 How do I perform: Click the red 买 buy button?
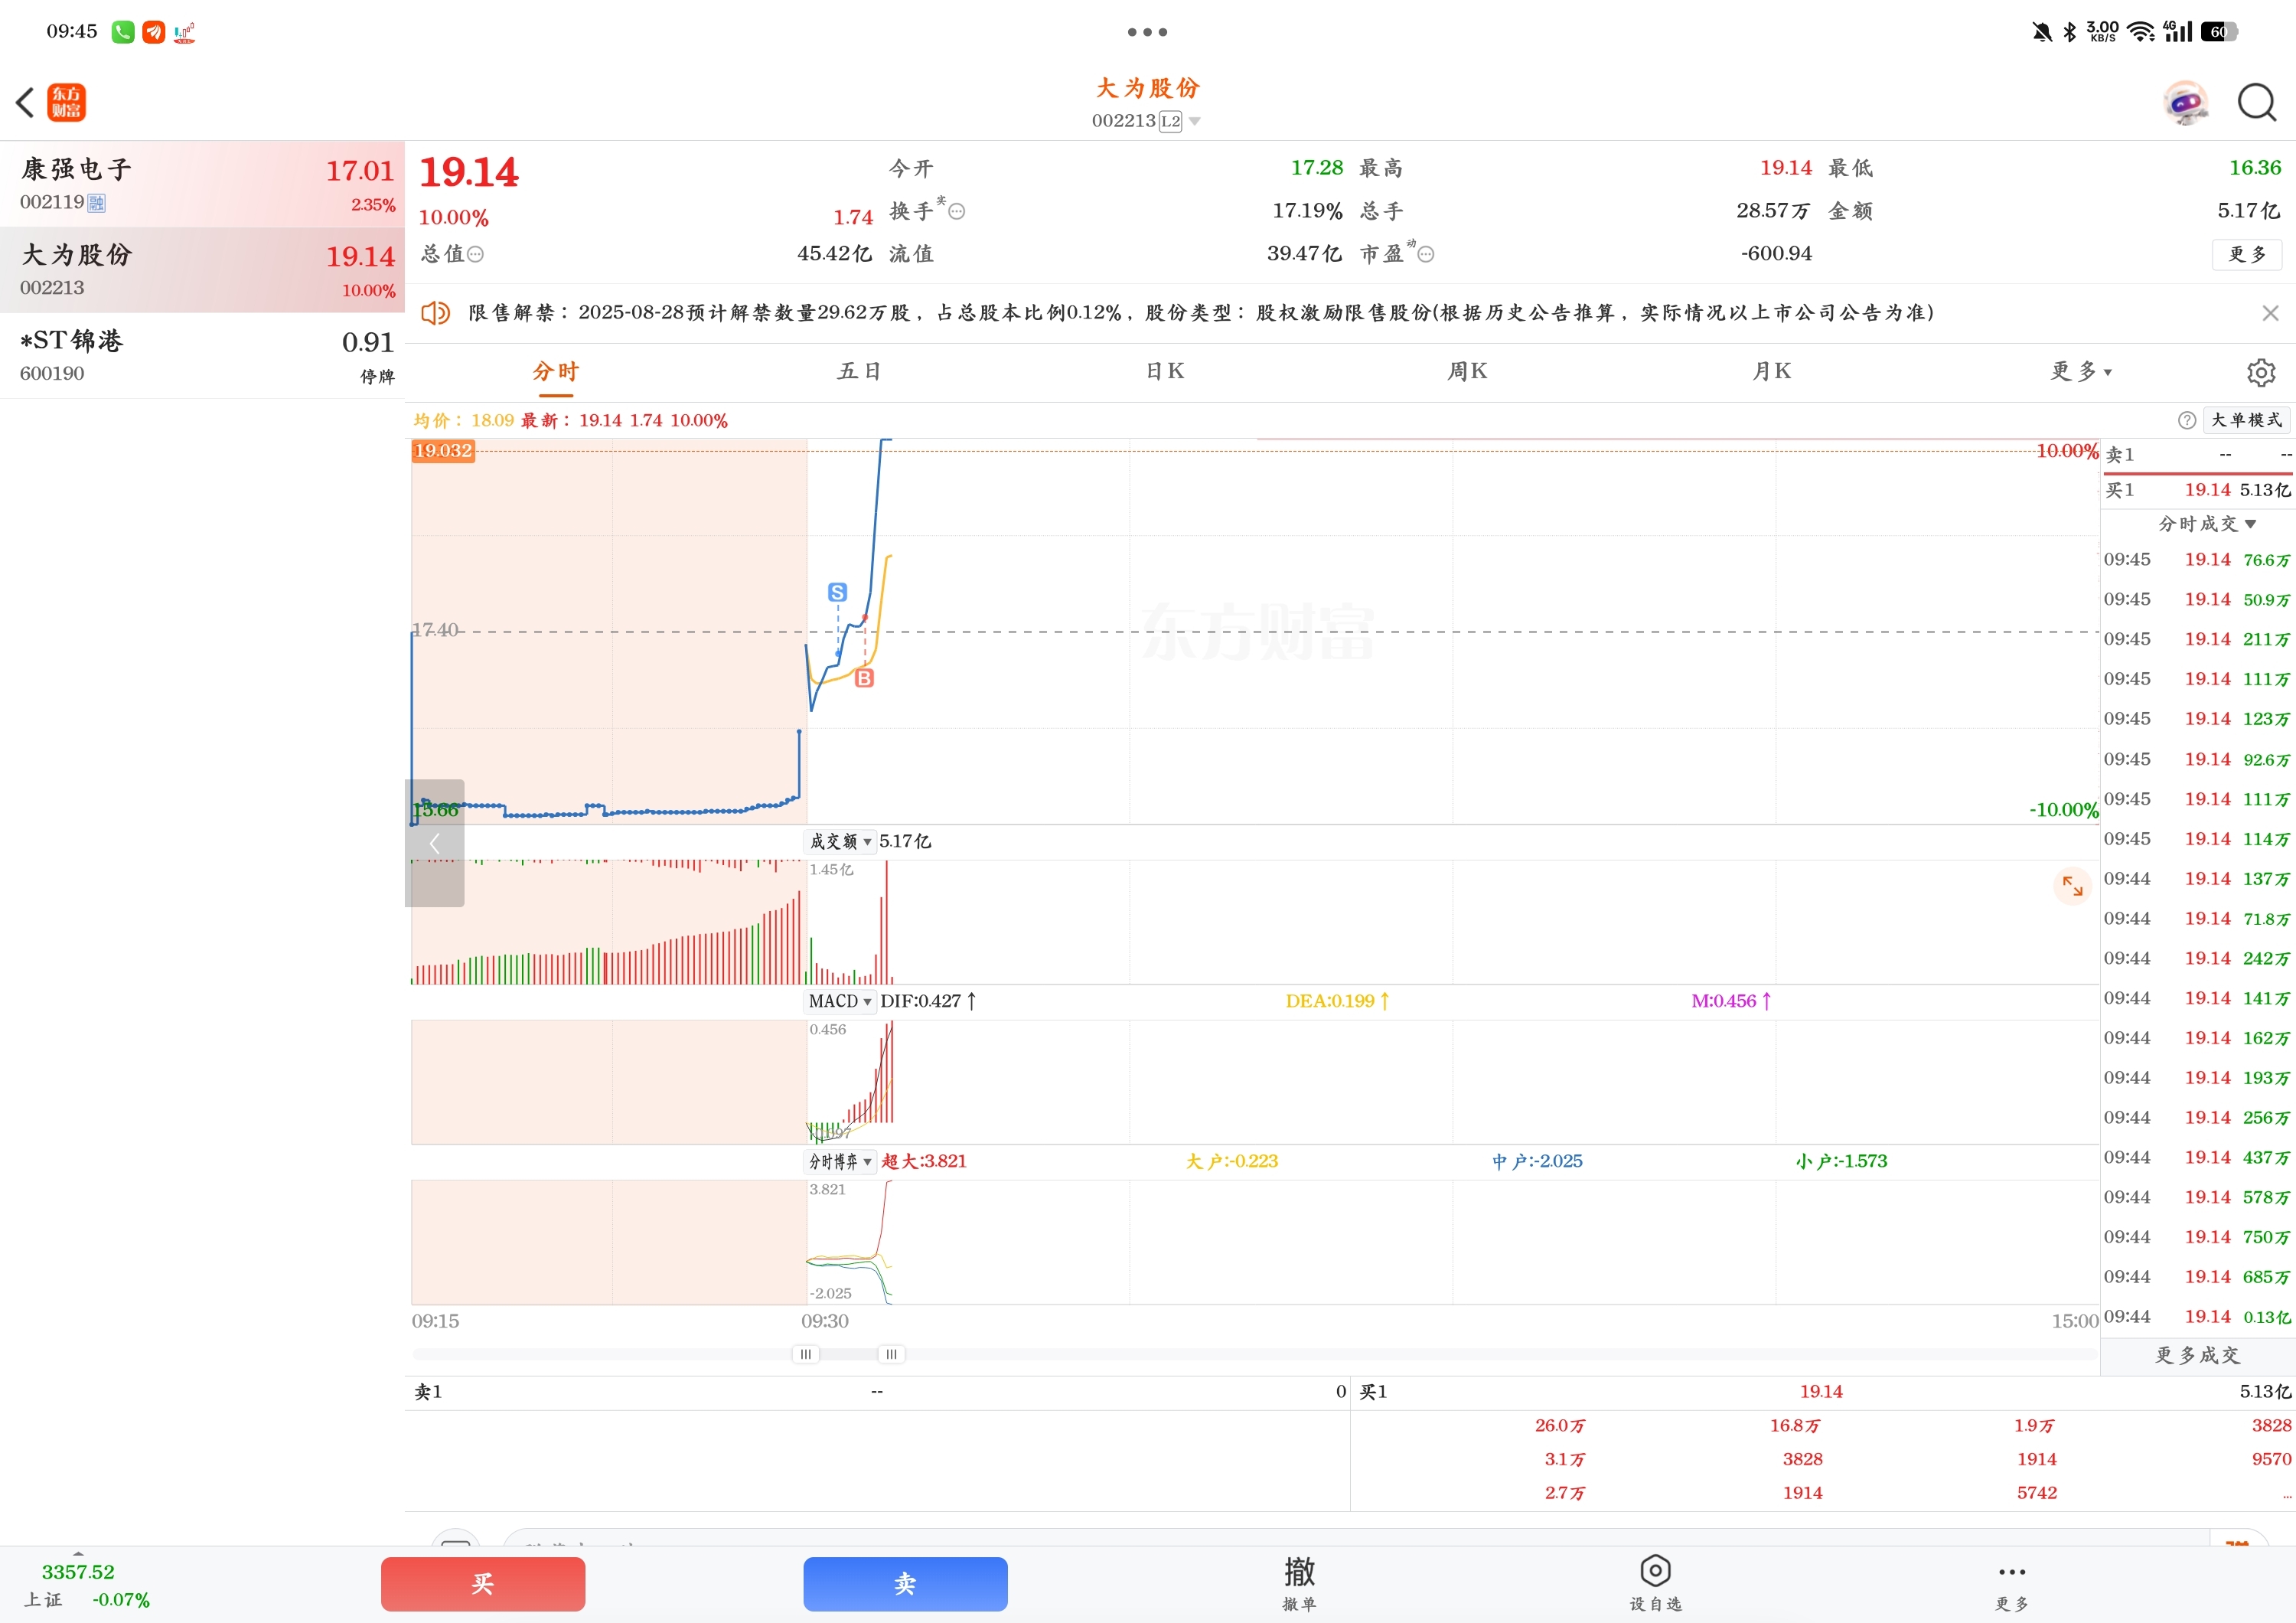pyautogui.click(x=483, y=1584)
